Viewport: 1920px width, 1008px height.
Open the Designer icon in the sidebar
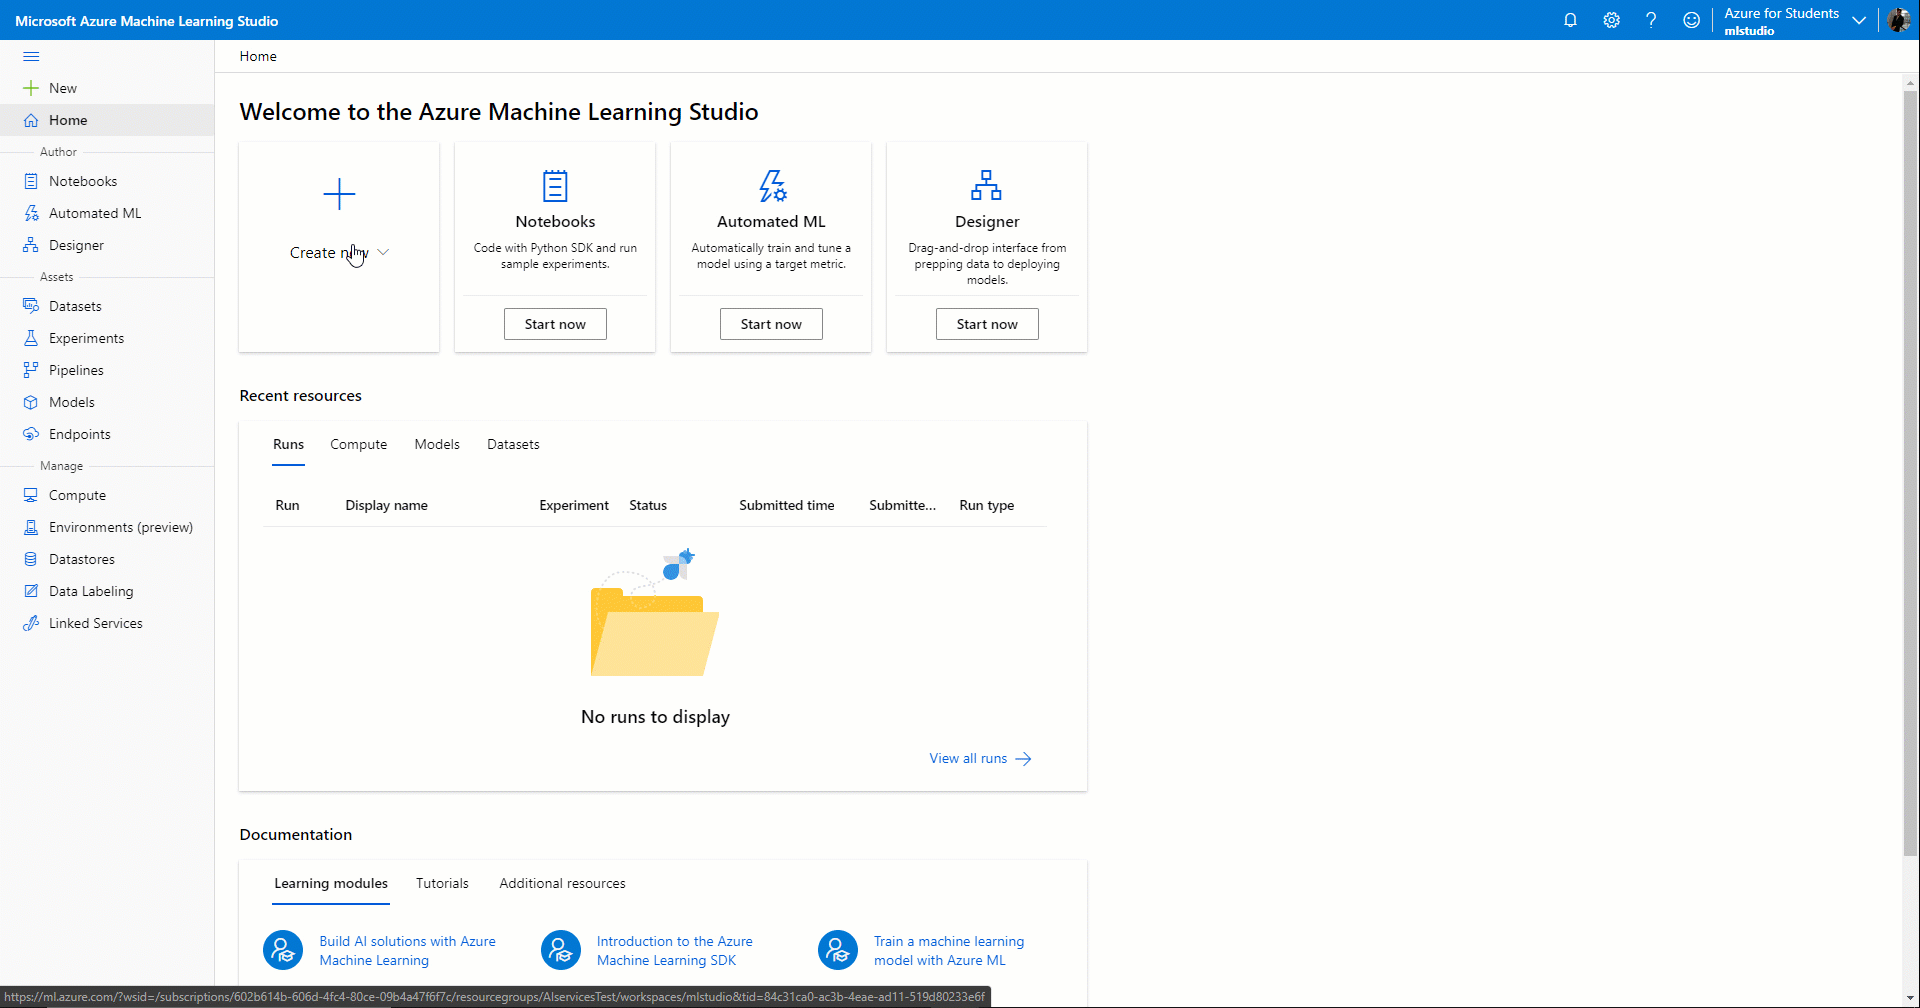coord(31,245)
